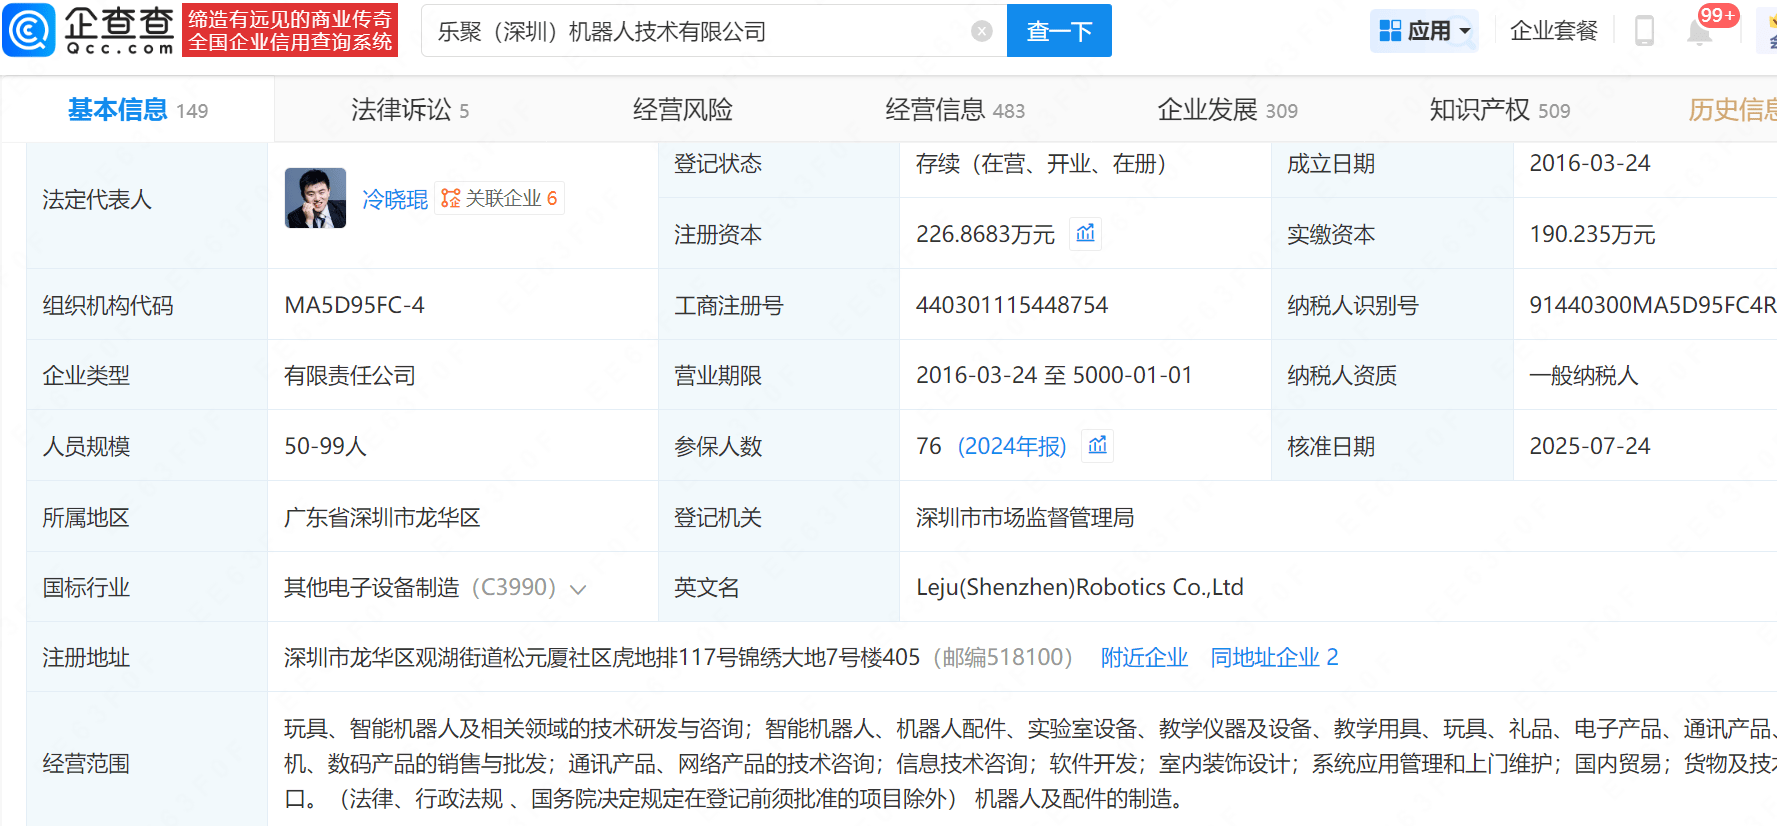Select staff size value 50-99人
This screenshot has width=1777, height=826.
coord(325,446)
